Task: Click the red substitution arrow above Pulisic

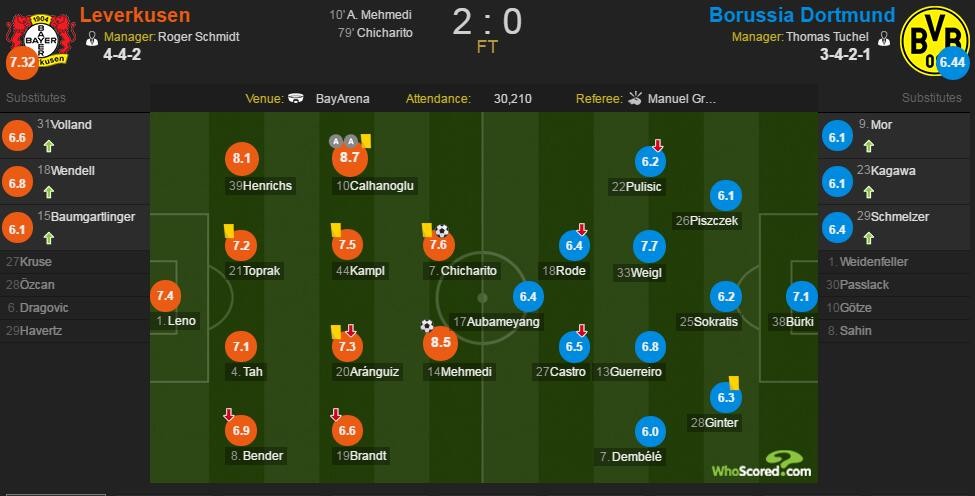Action: point(658,145)
